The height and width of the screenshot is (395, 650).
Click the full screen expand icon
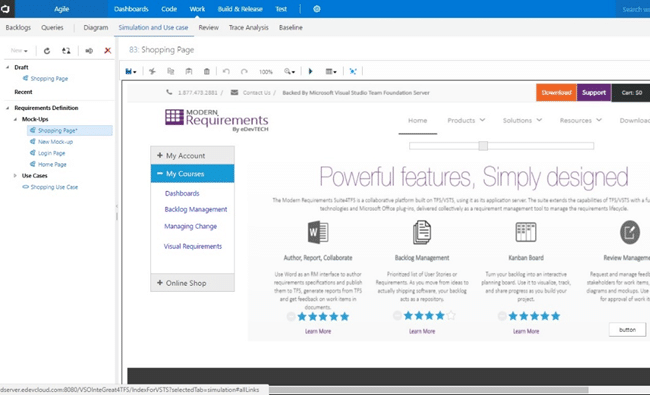pos(353,71)
